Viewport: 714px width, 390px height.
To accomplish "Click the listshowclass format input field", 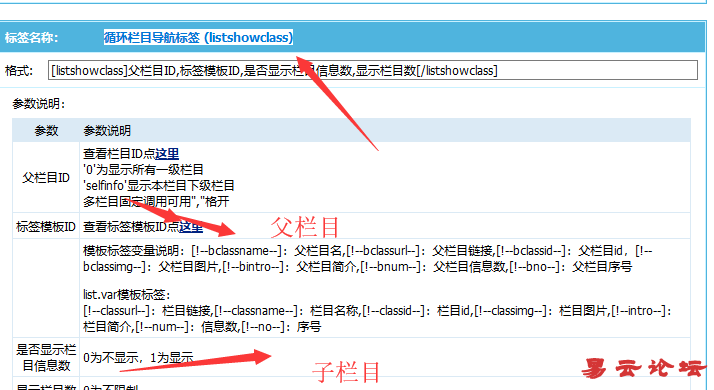I will [372, 71].
